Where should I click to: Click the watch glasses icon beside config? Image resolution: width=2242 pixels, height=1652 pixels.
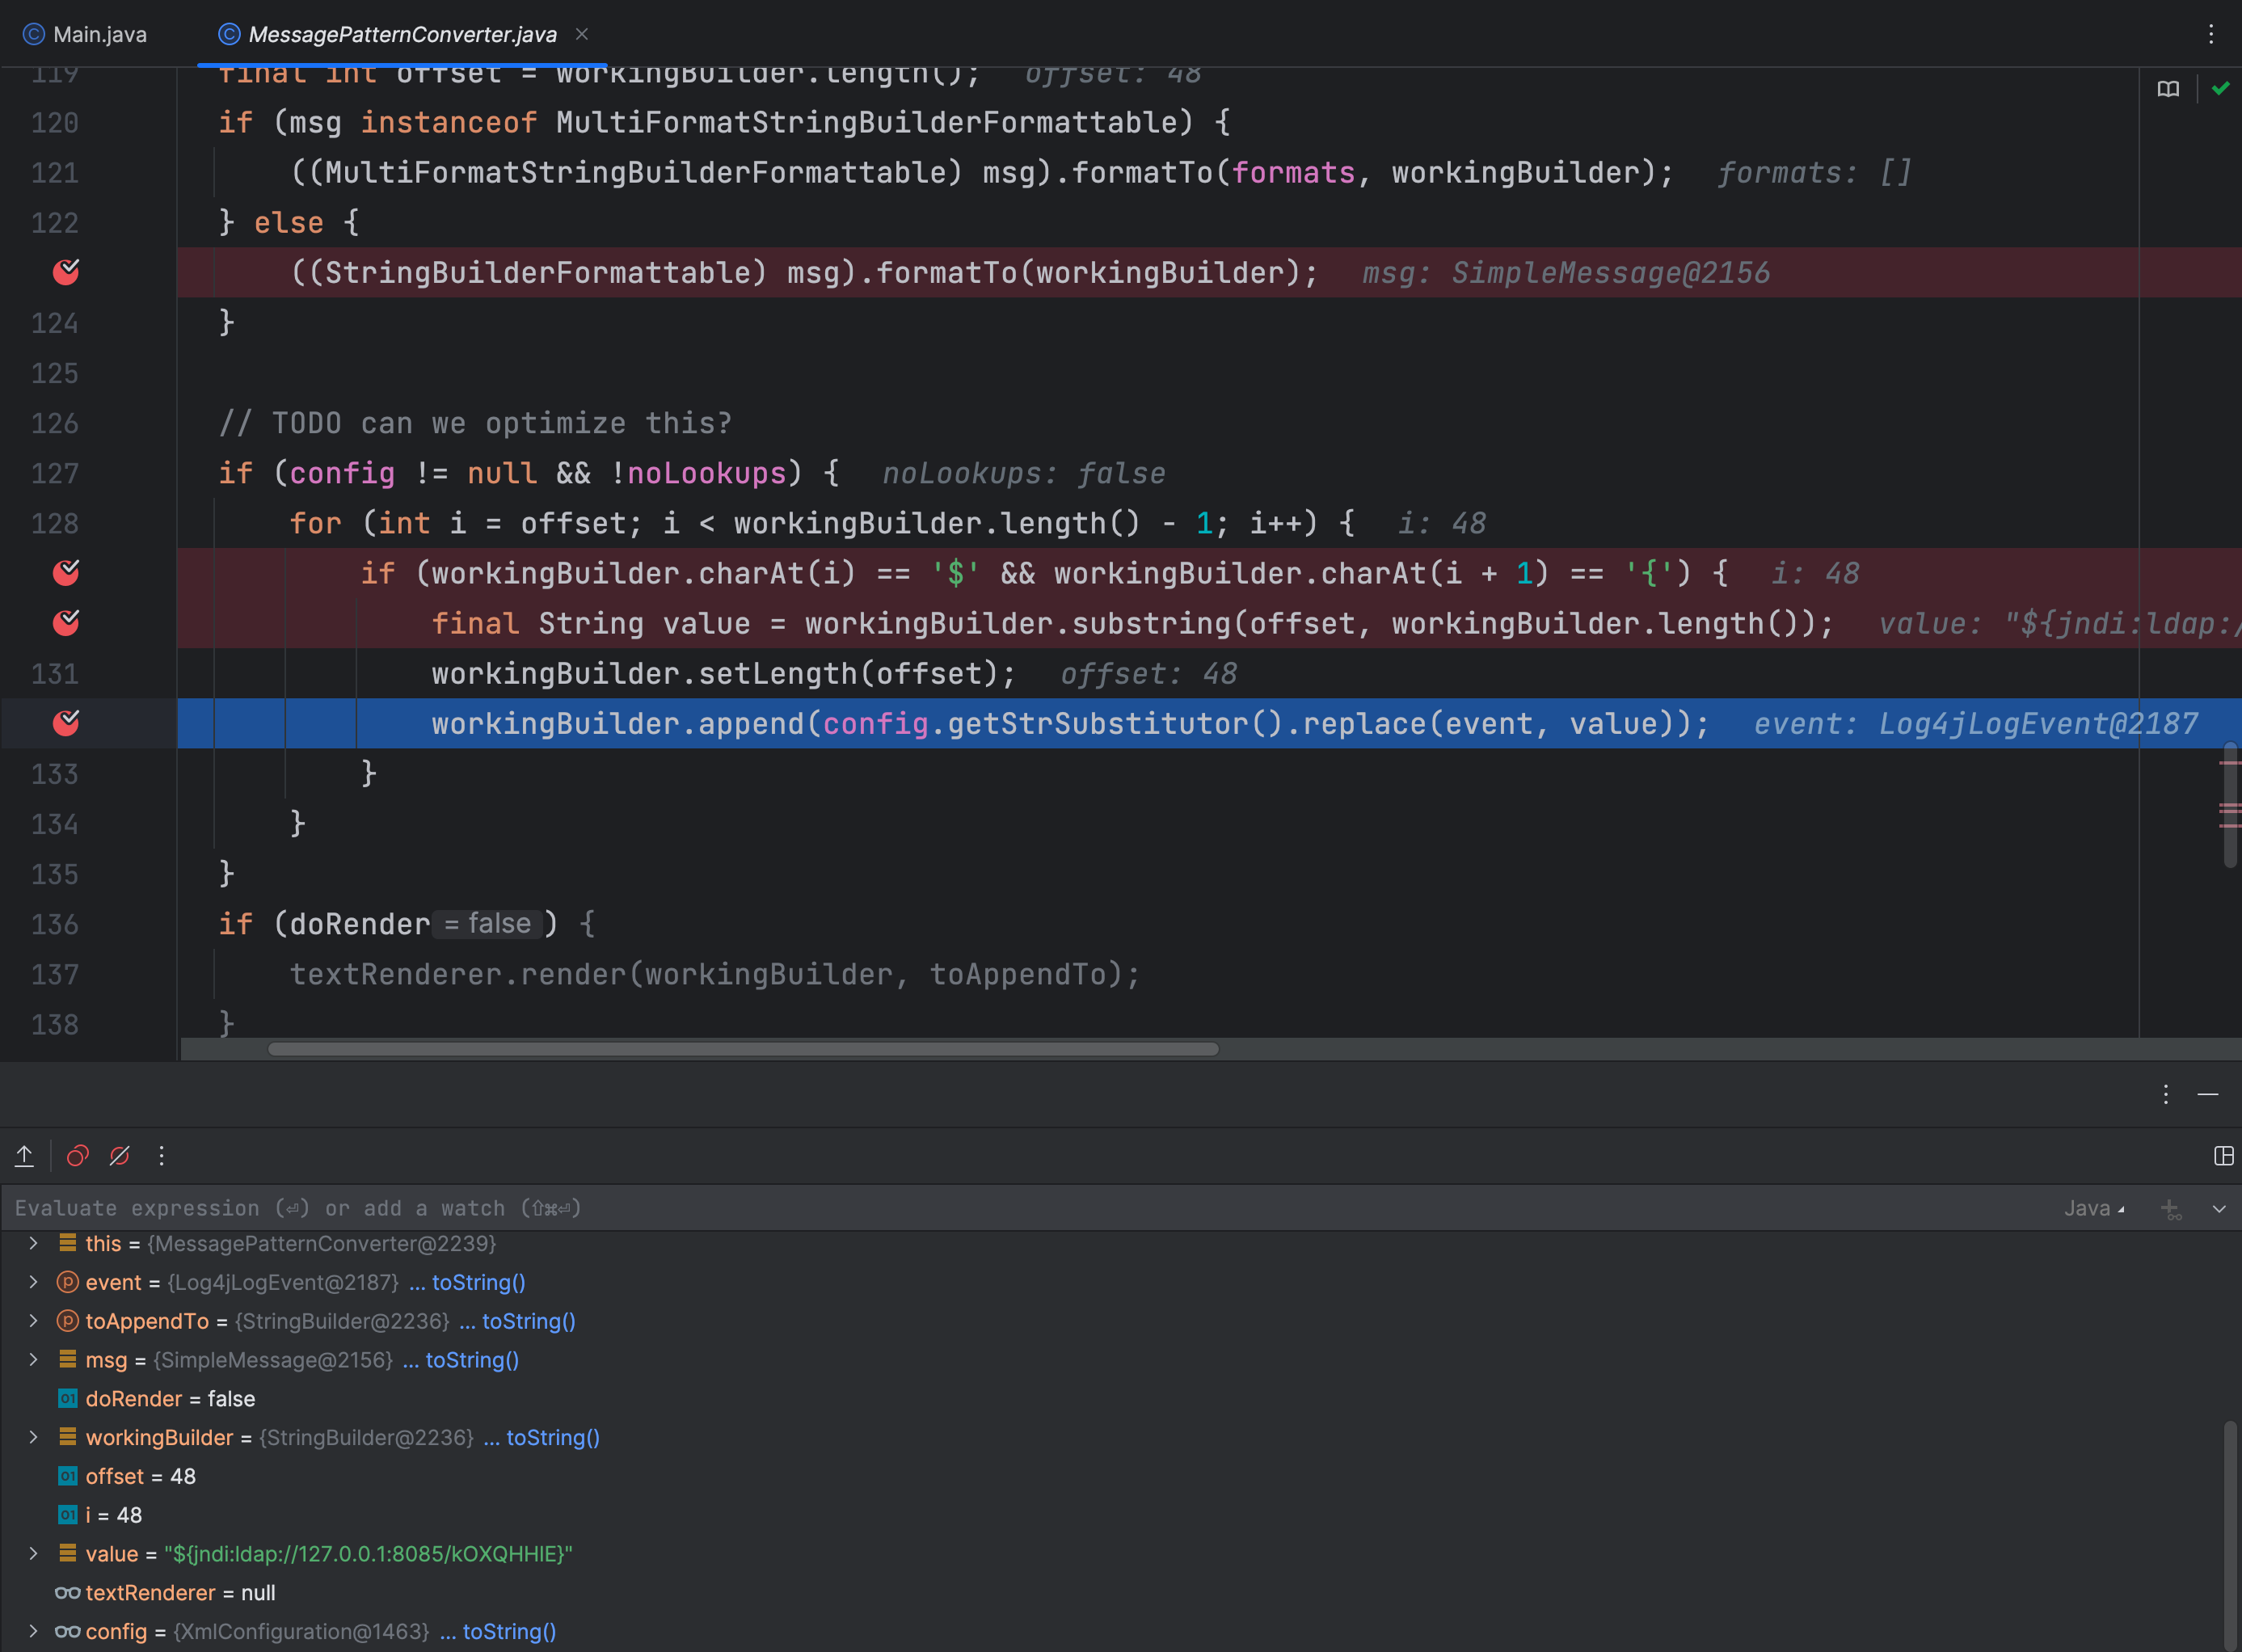67,1631
